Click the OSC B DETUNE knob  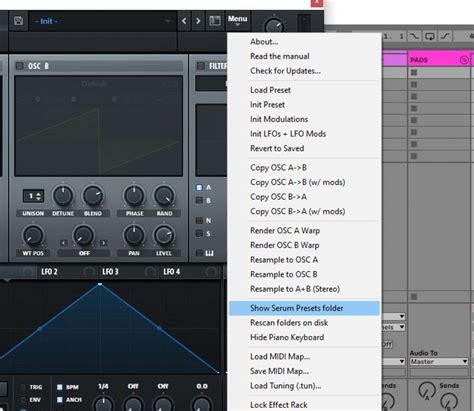[x=63, y=195]
